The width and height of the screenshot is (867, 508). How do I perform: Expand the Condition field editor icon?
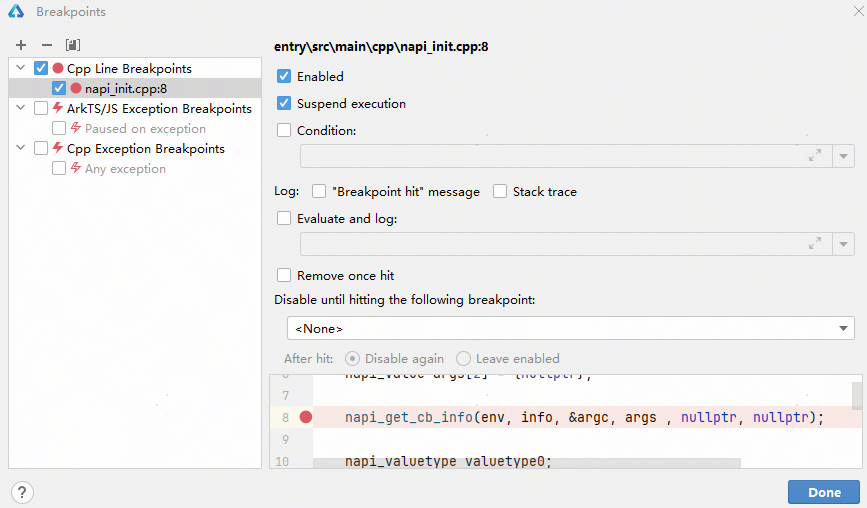(815, 156)
